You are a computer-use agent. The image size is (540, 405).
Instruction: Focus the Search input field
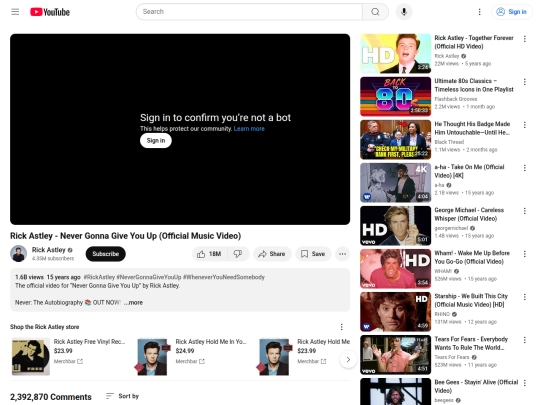249,12
